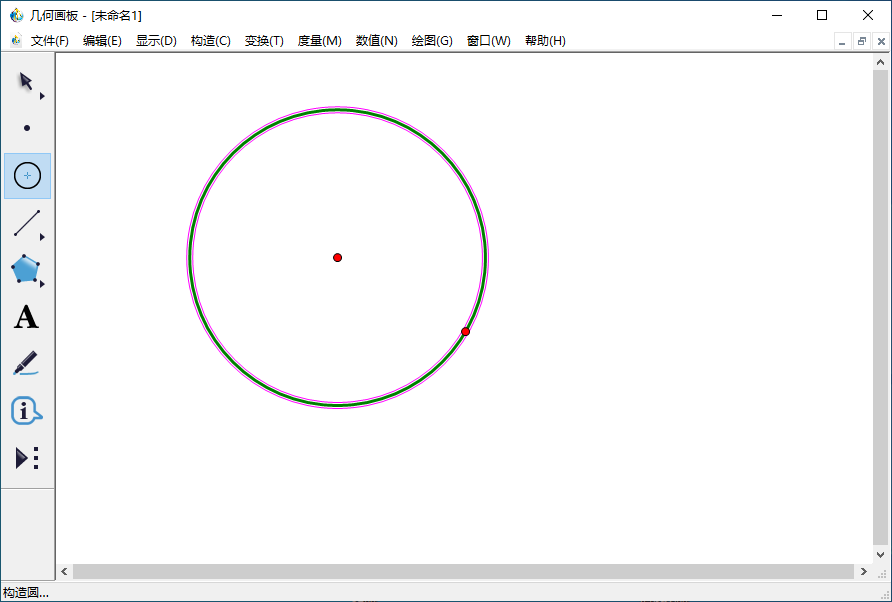Viewport: 892px width, 602px height.
Task: Select the Text tool labeled A
Action: tap(26, 317)
